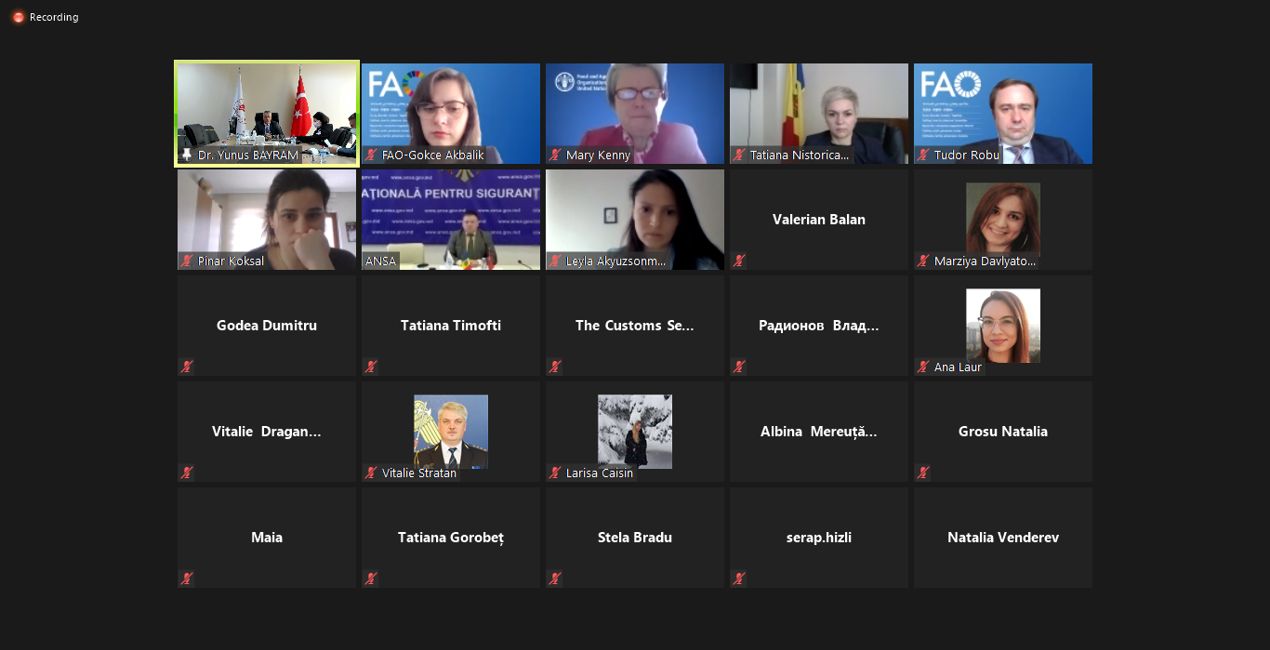Click the pin icon on Dr. Yunus BAYRAM
The width and height of the screenshot is (1270, 650).
187,156
